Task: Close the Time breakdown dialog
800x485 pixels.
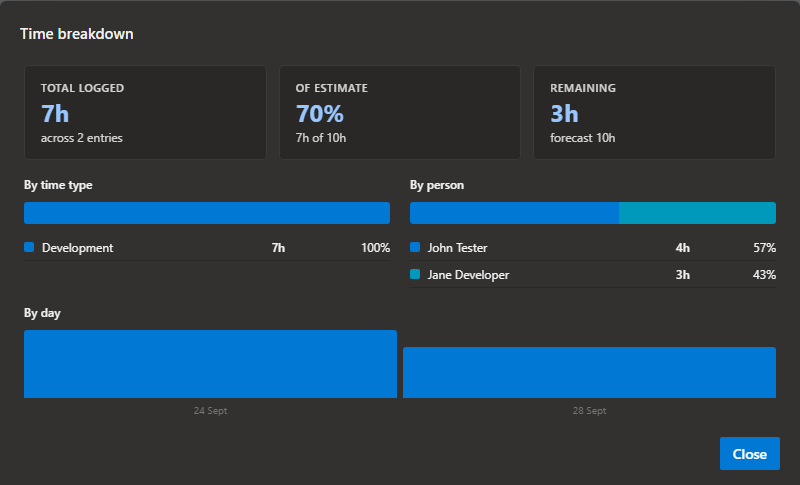Action: pos(749,453)
